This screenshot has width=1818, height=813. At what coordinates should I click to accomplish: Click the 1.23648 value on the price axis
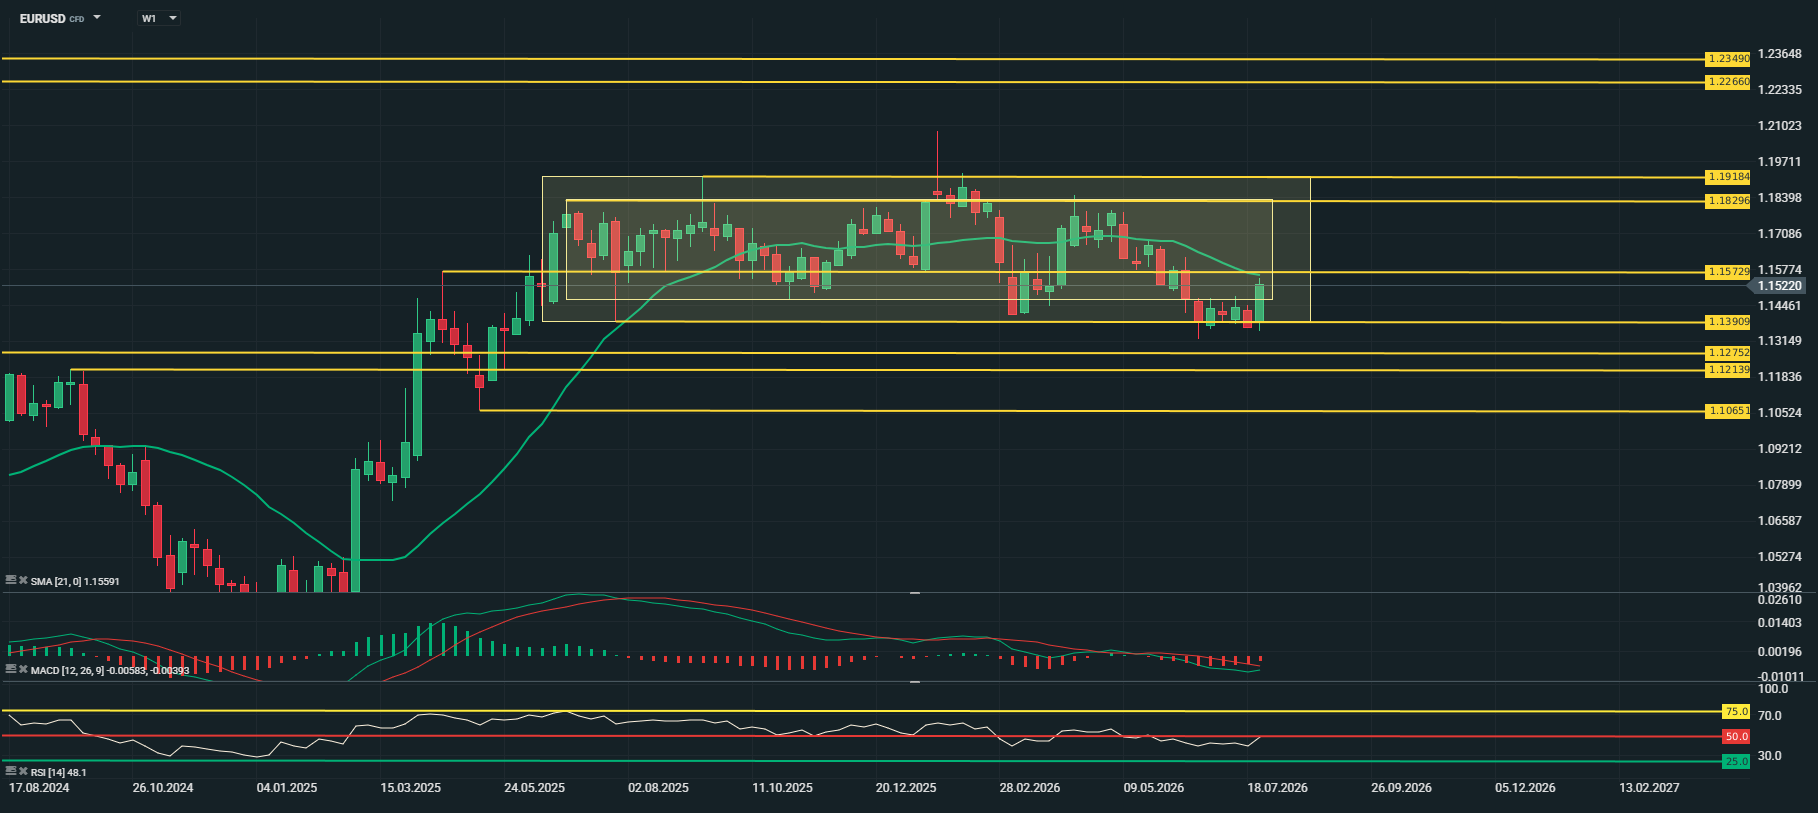pos(1780,54)
